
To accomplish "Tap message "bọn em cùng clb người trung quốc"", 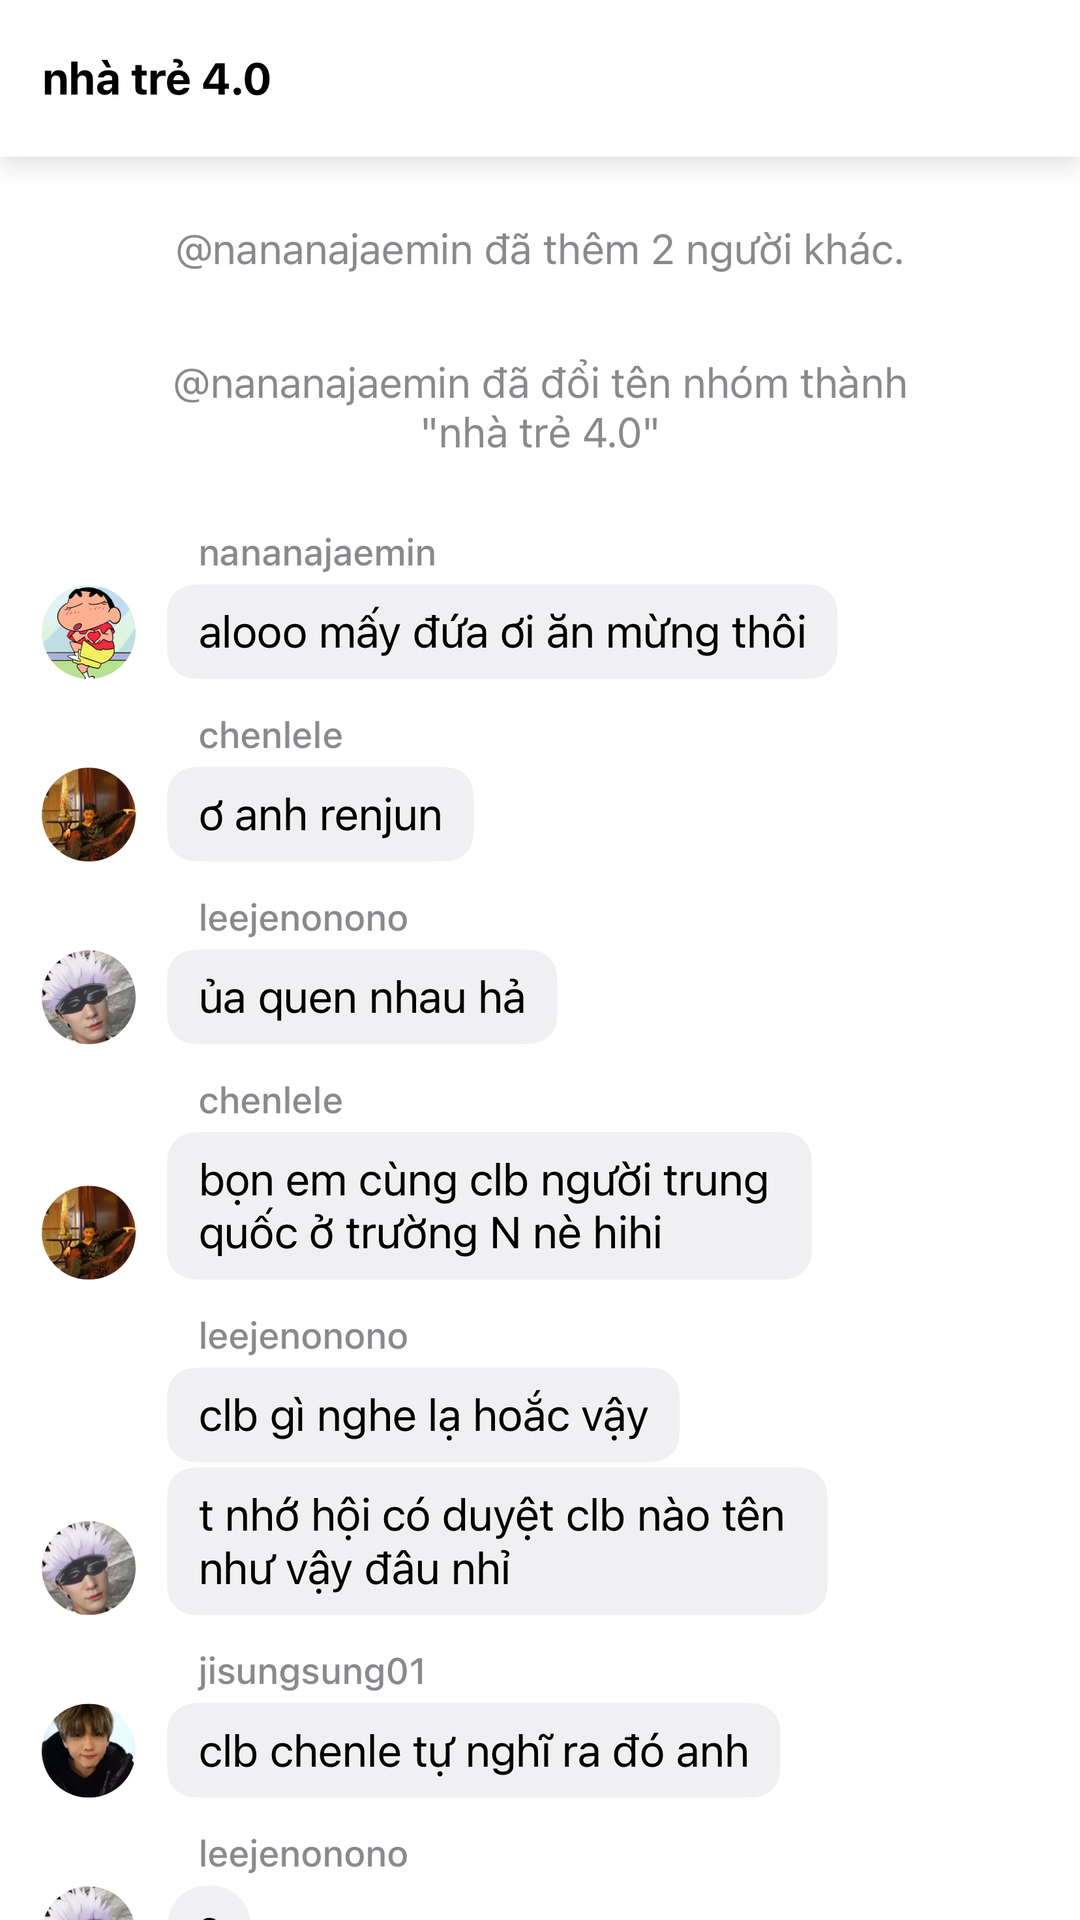I will 489,1206.
